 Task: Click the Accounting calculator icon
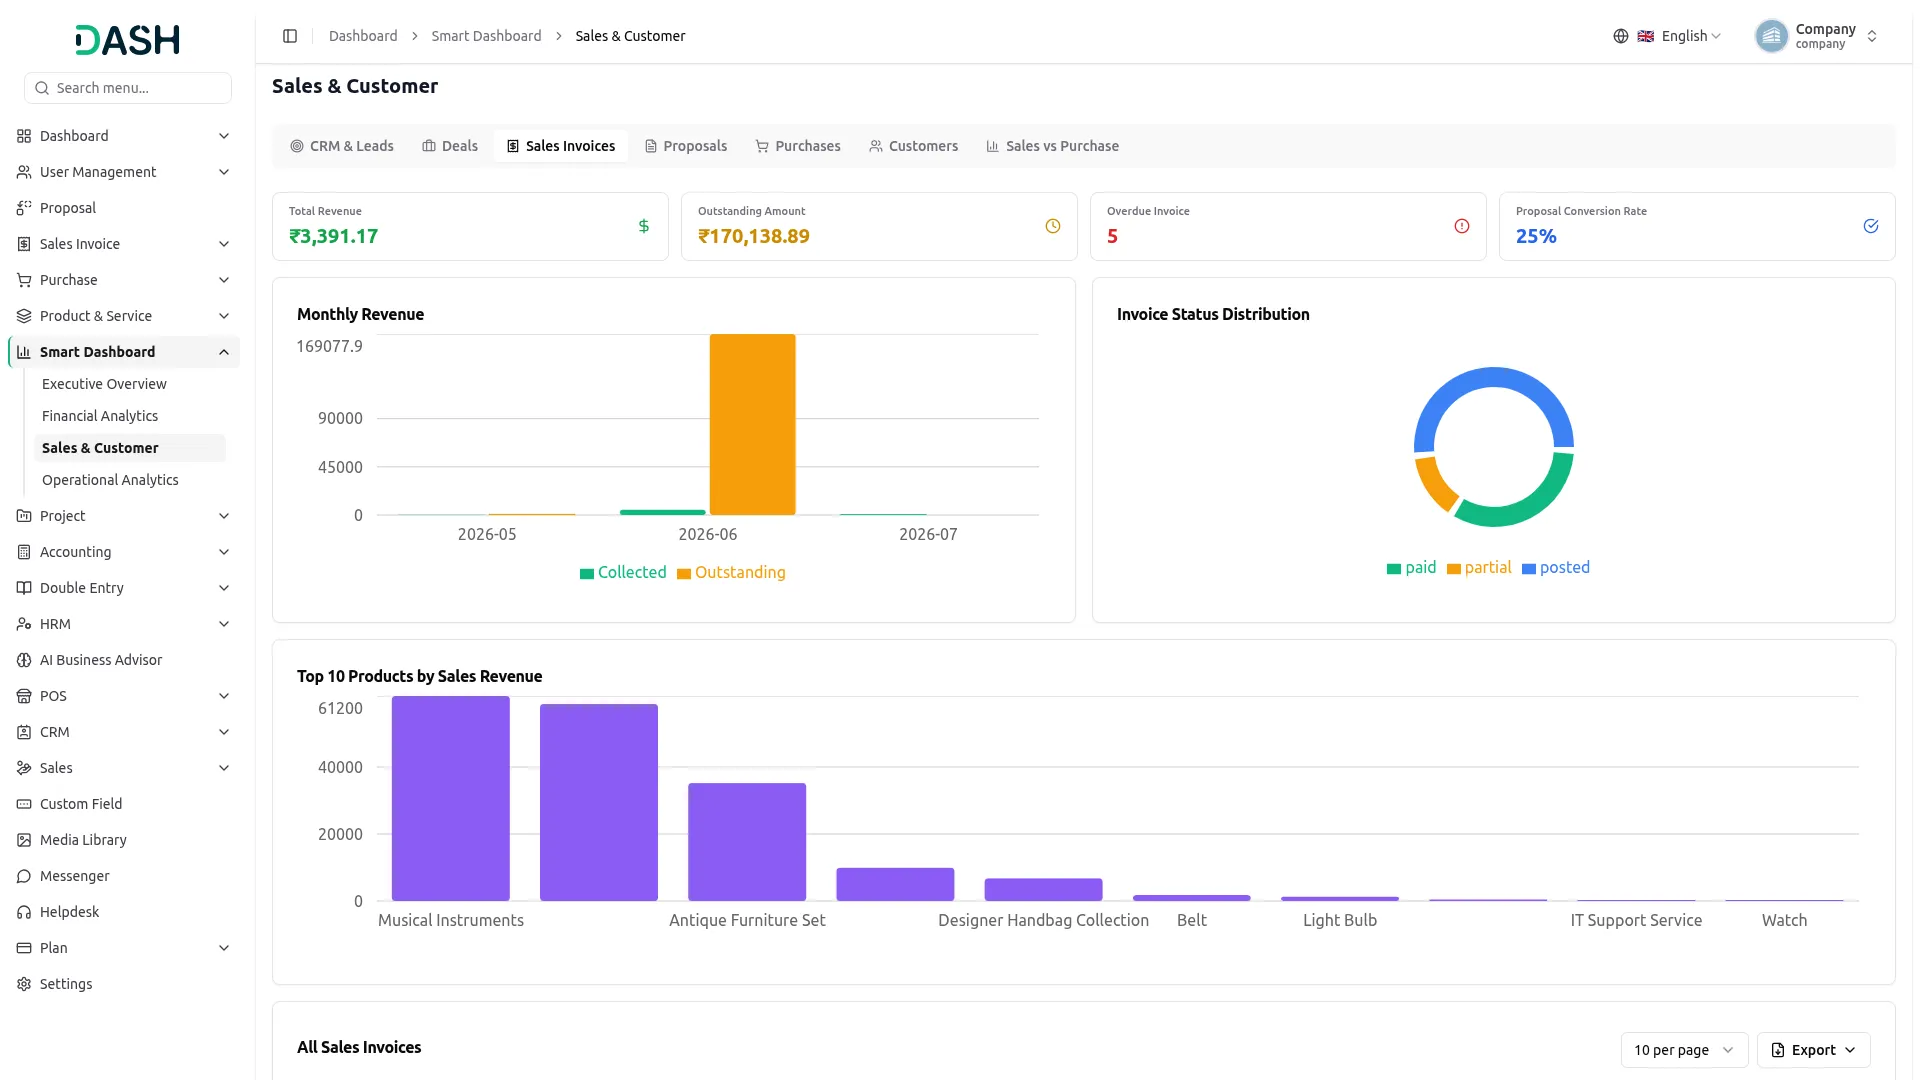[24, 552]
